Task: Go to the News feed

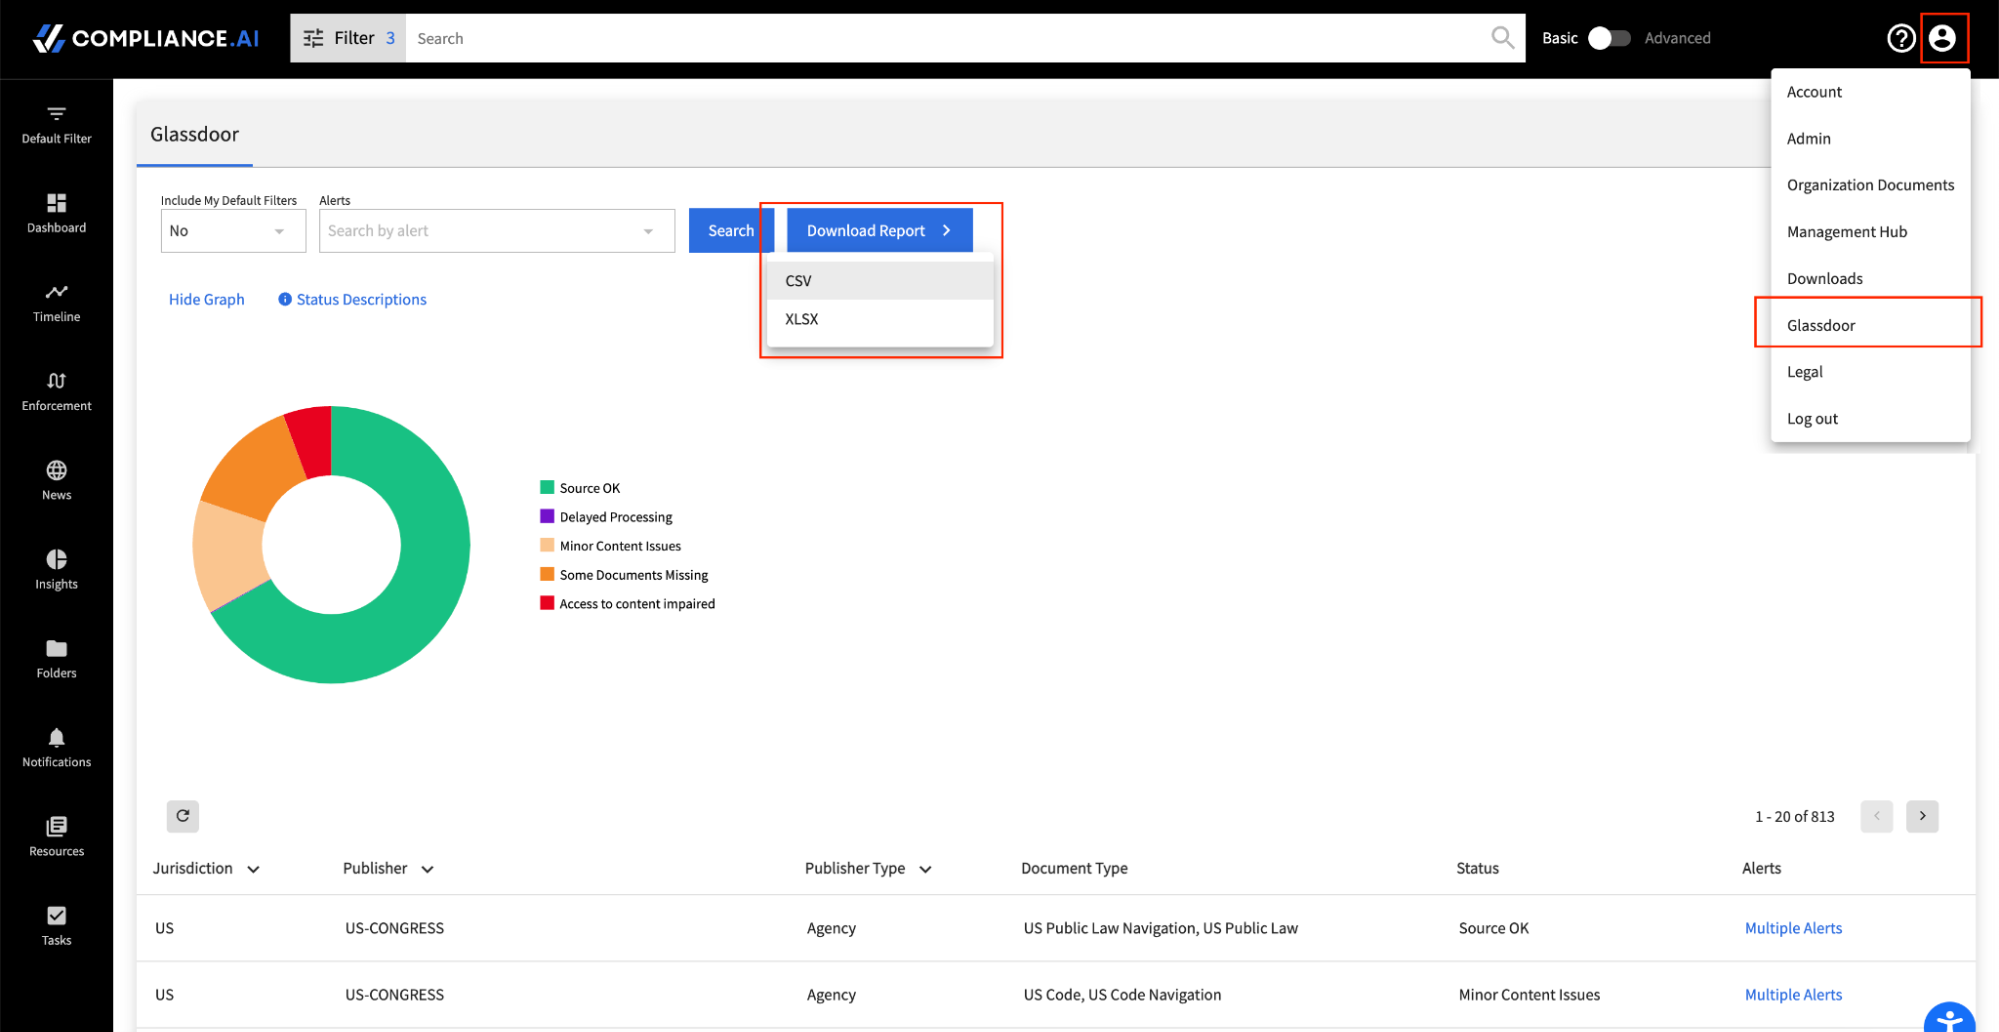Action: [55, 480]
